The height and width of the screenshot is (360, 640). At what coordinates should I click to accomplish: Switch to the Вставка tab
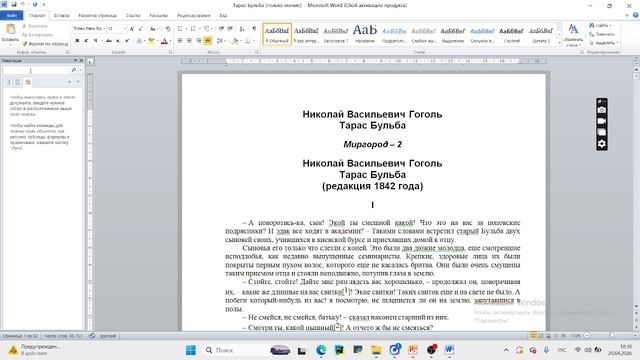(x=62, y=16)
